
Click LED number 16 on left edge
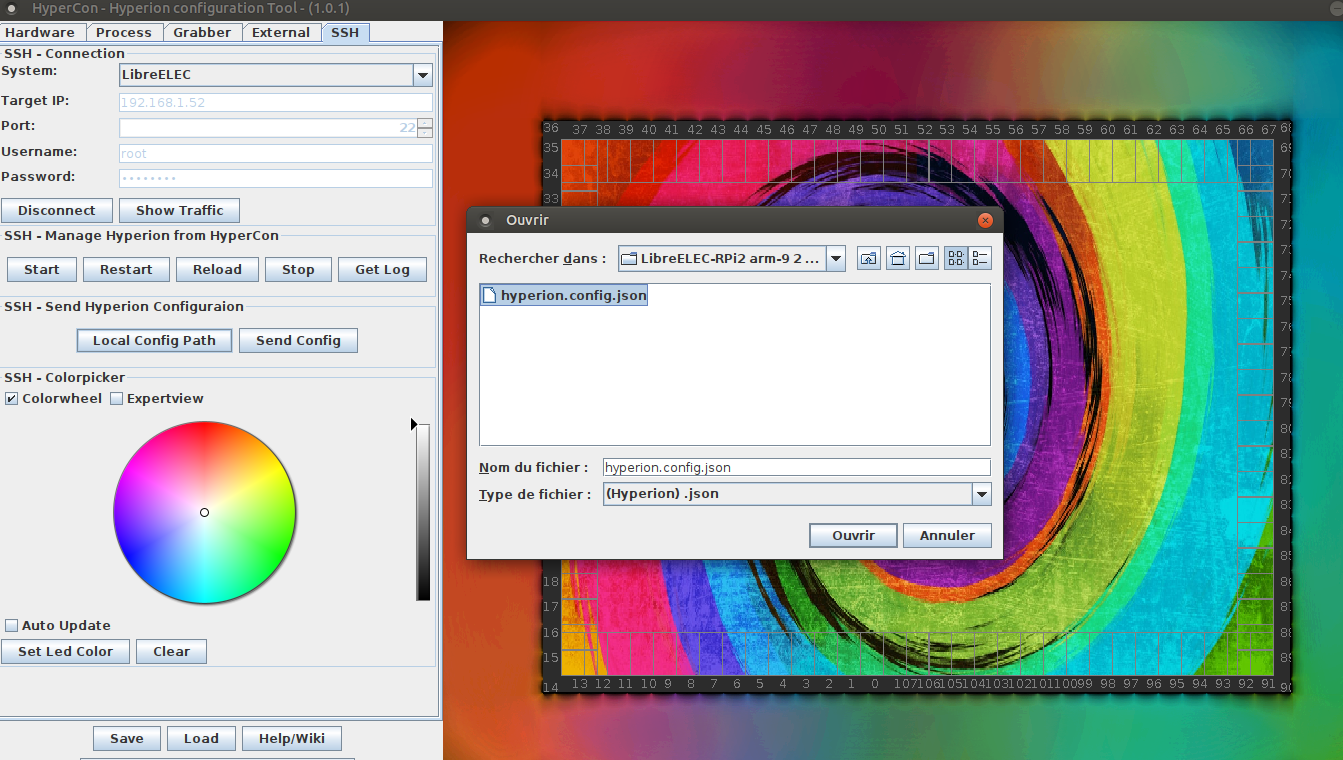pos(551,632)
